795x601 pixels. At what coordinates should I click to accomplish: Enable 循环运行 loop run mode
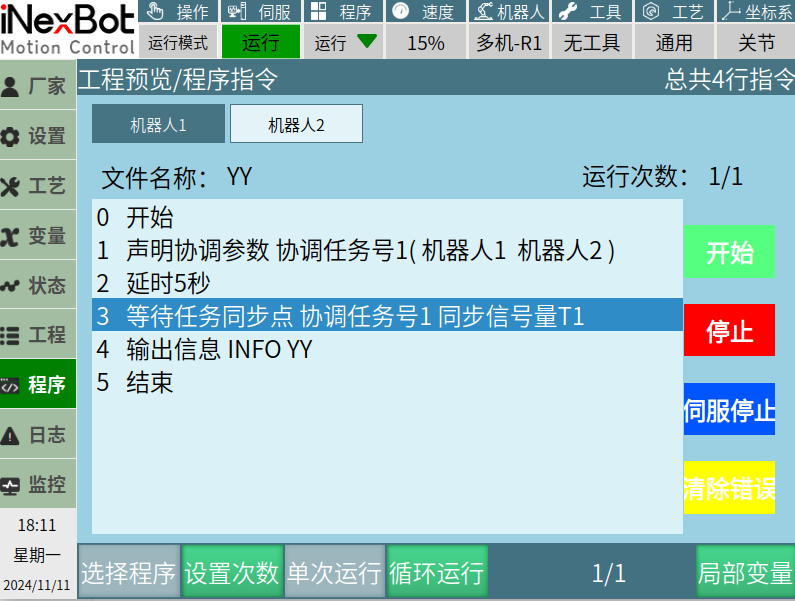pos(437,573)
